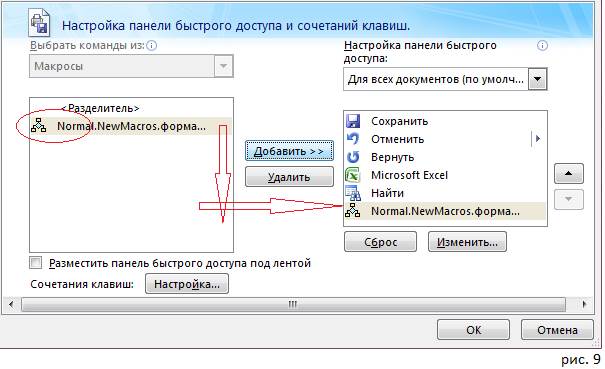Click the horizontal scrollbar thumb
605x369 pixels.
pyautogui.click(x=293, y=305)
